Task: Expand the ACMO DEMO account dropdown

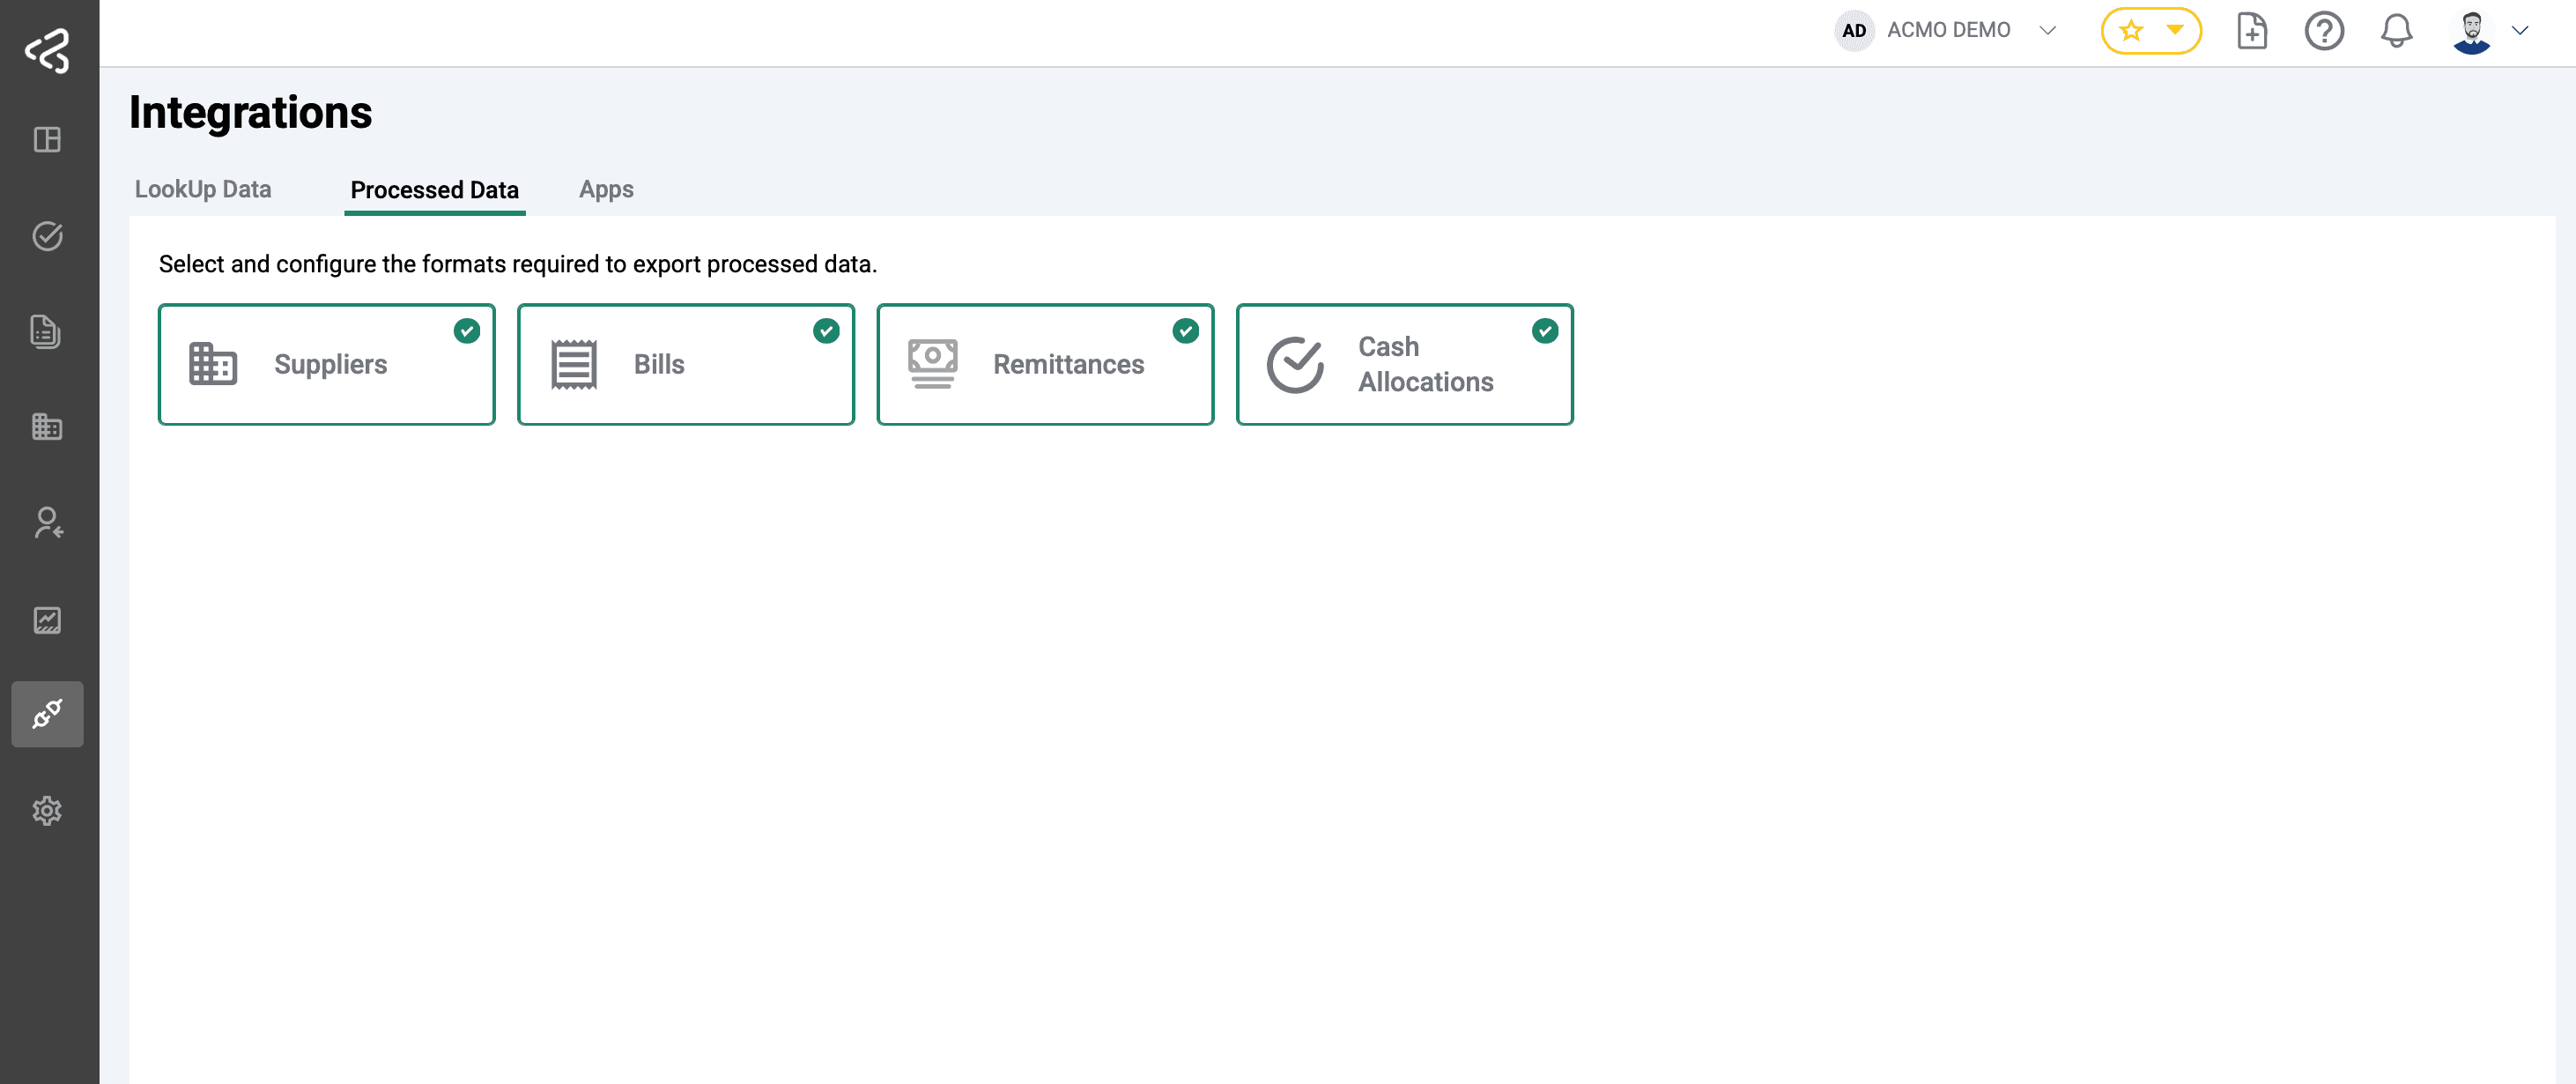Action: pos(2048,30)
